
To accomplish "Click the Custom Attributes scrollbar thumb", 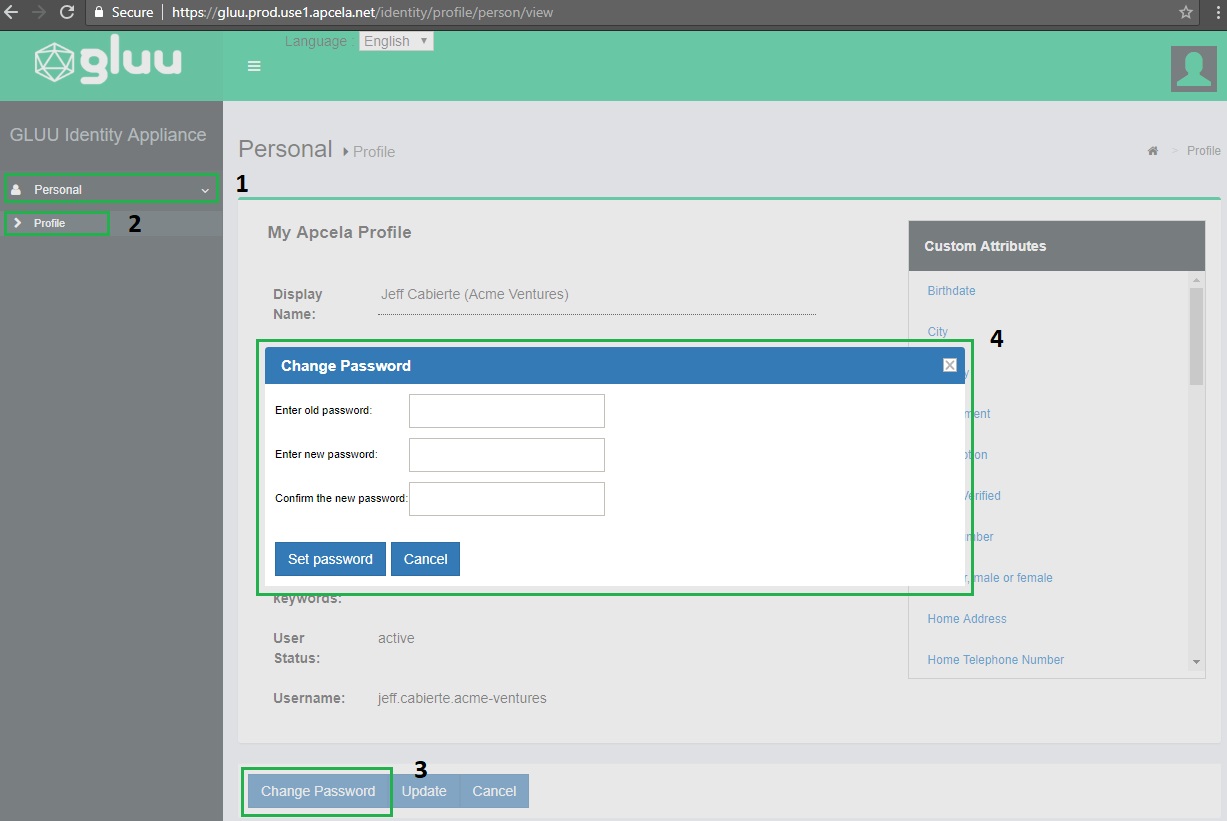I will coord(1197,336).
